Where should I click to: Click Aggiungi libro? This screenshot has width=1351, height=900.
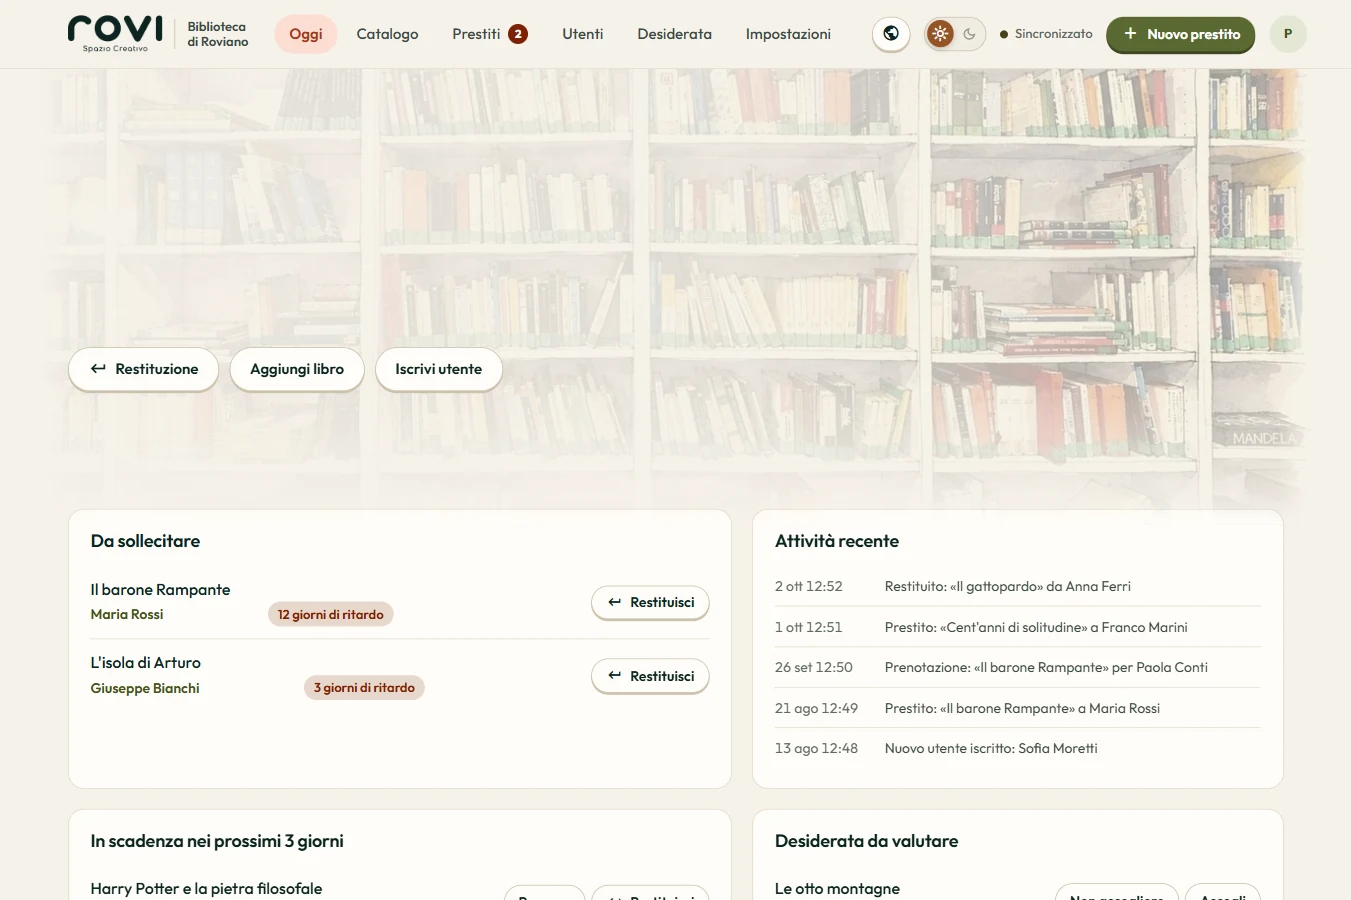coord(297,369)
